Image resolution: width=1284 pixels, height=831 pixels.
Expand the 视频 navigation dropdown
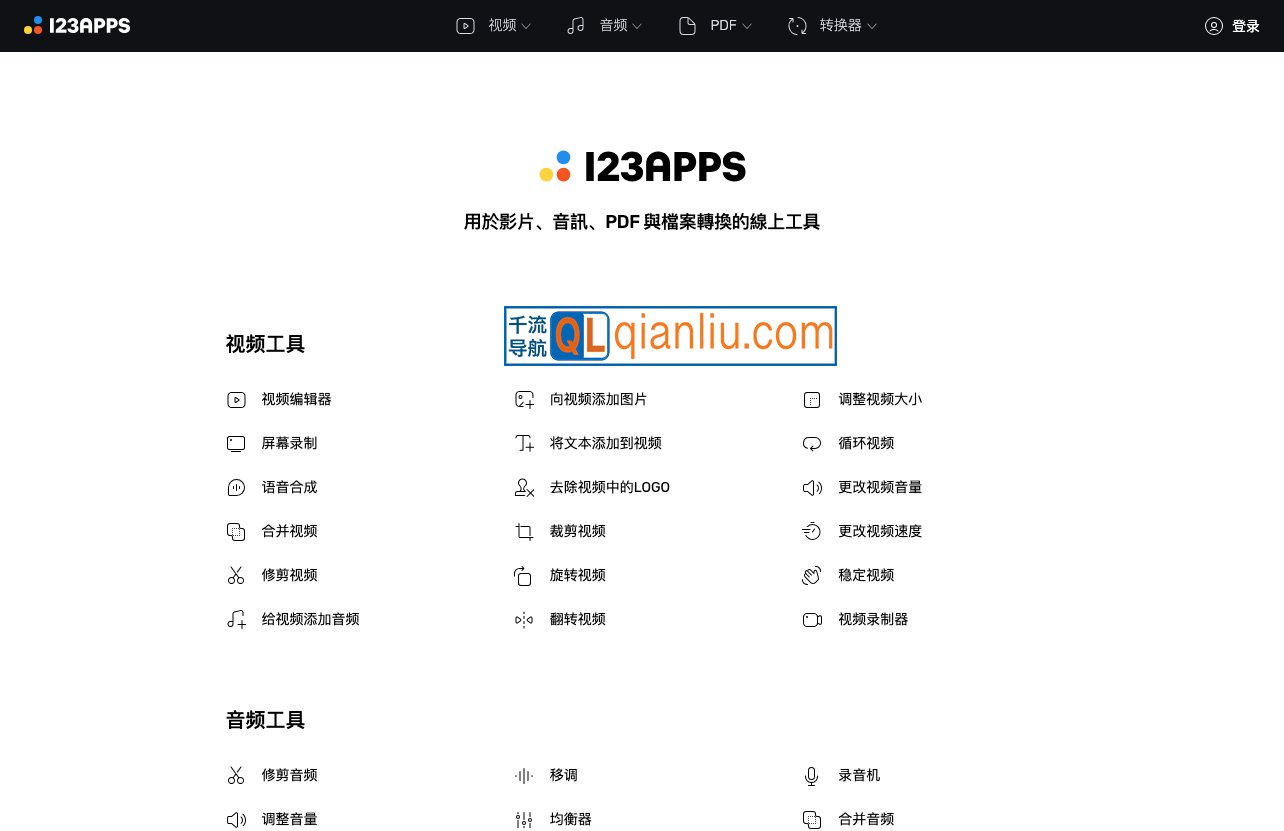(493, 25)
